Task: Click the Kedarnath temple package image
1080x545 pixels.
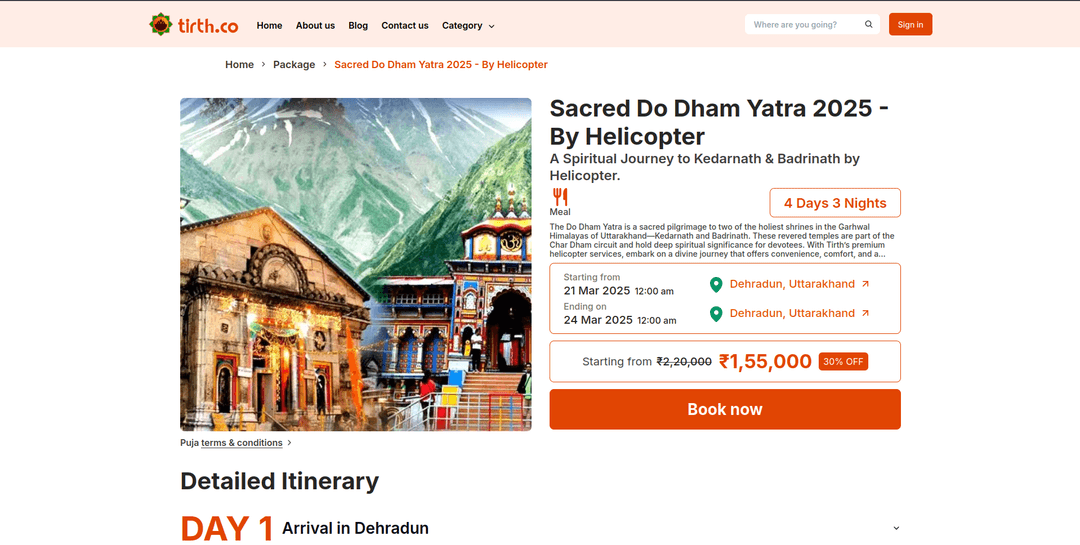Action: [x=355, y=264]
